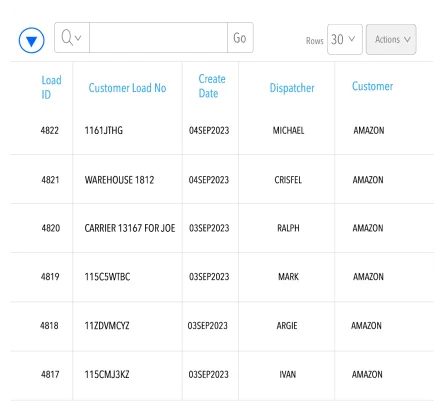Click dispatcher IVAN in last row
Screen dimensions: 441x418
[x=287, y=375]
